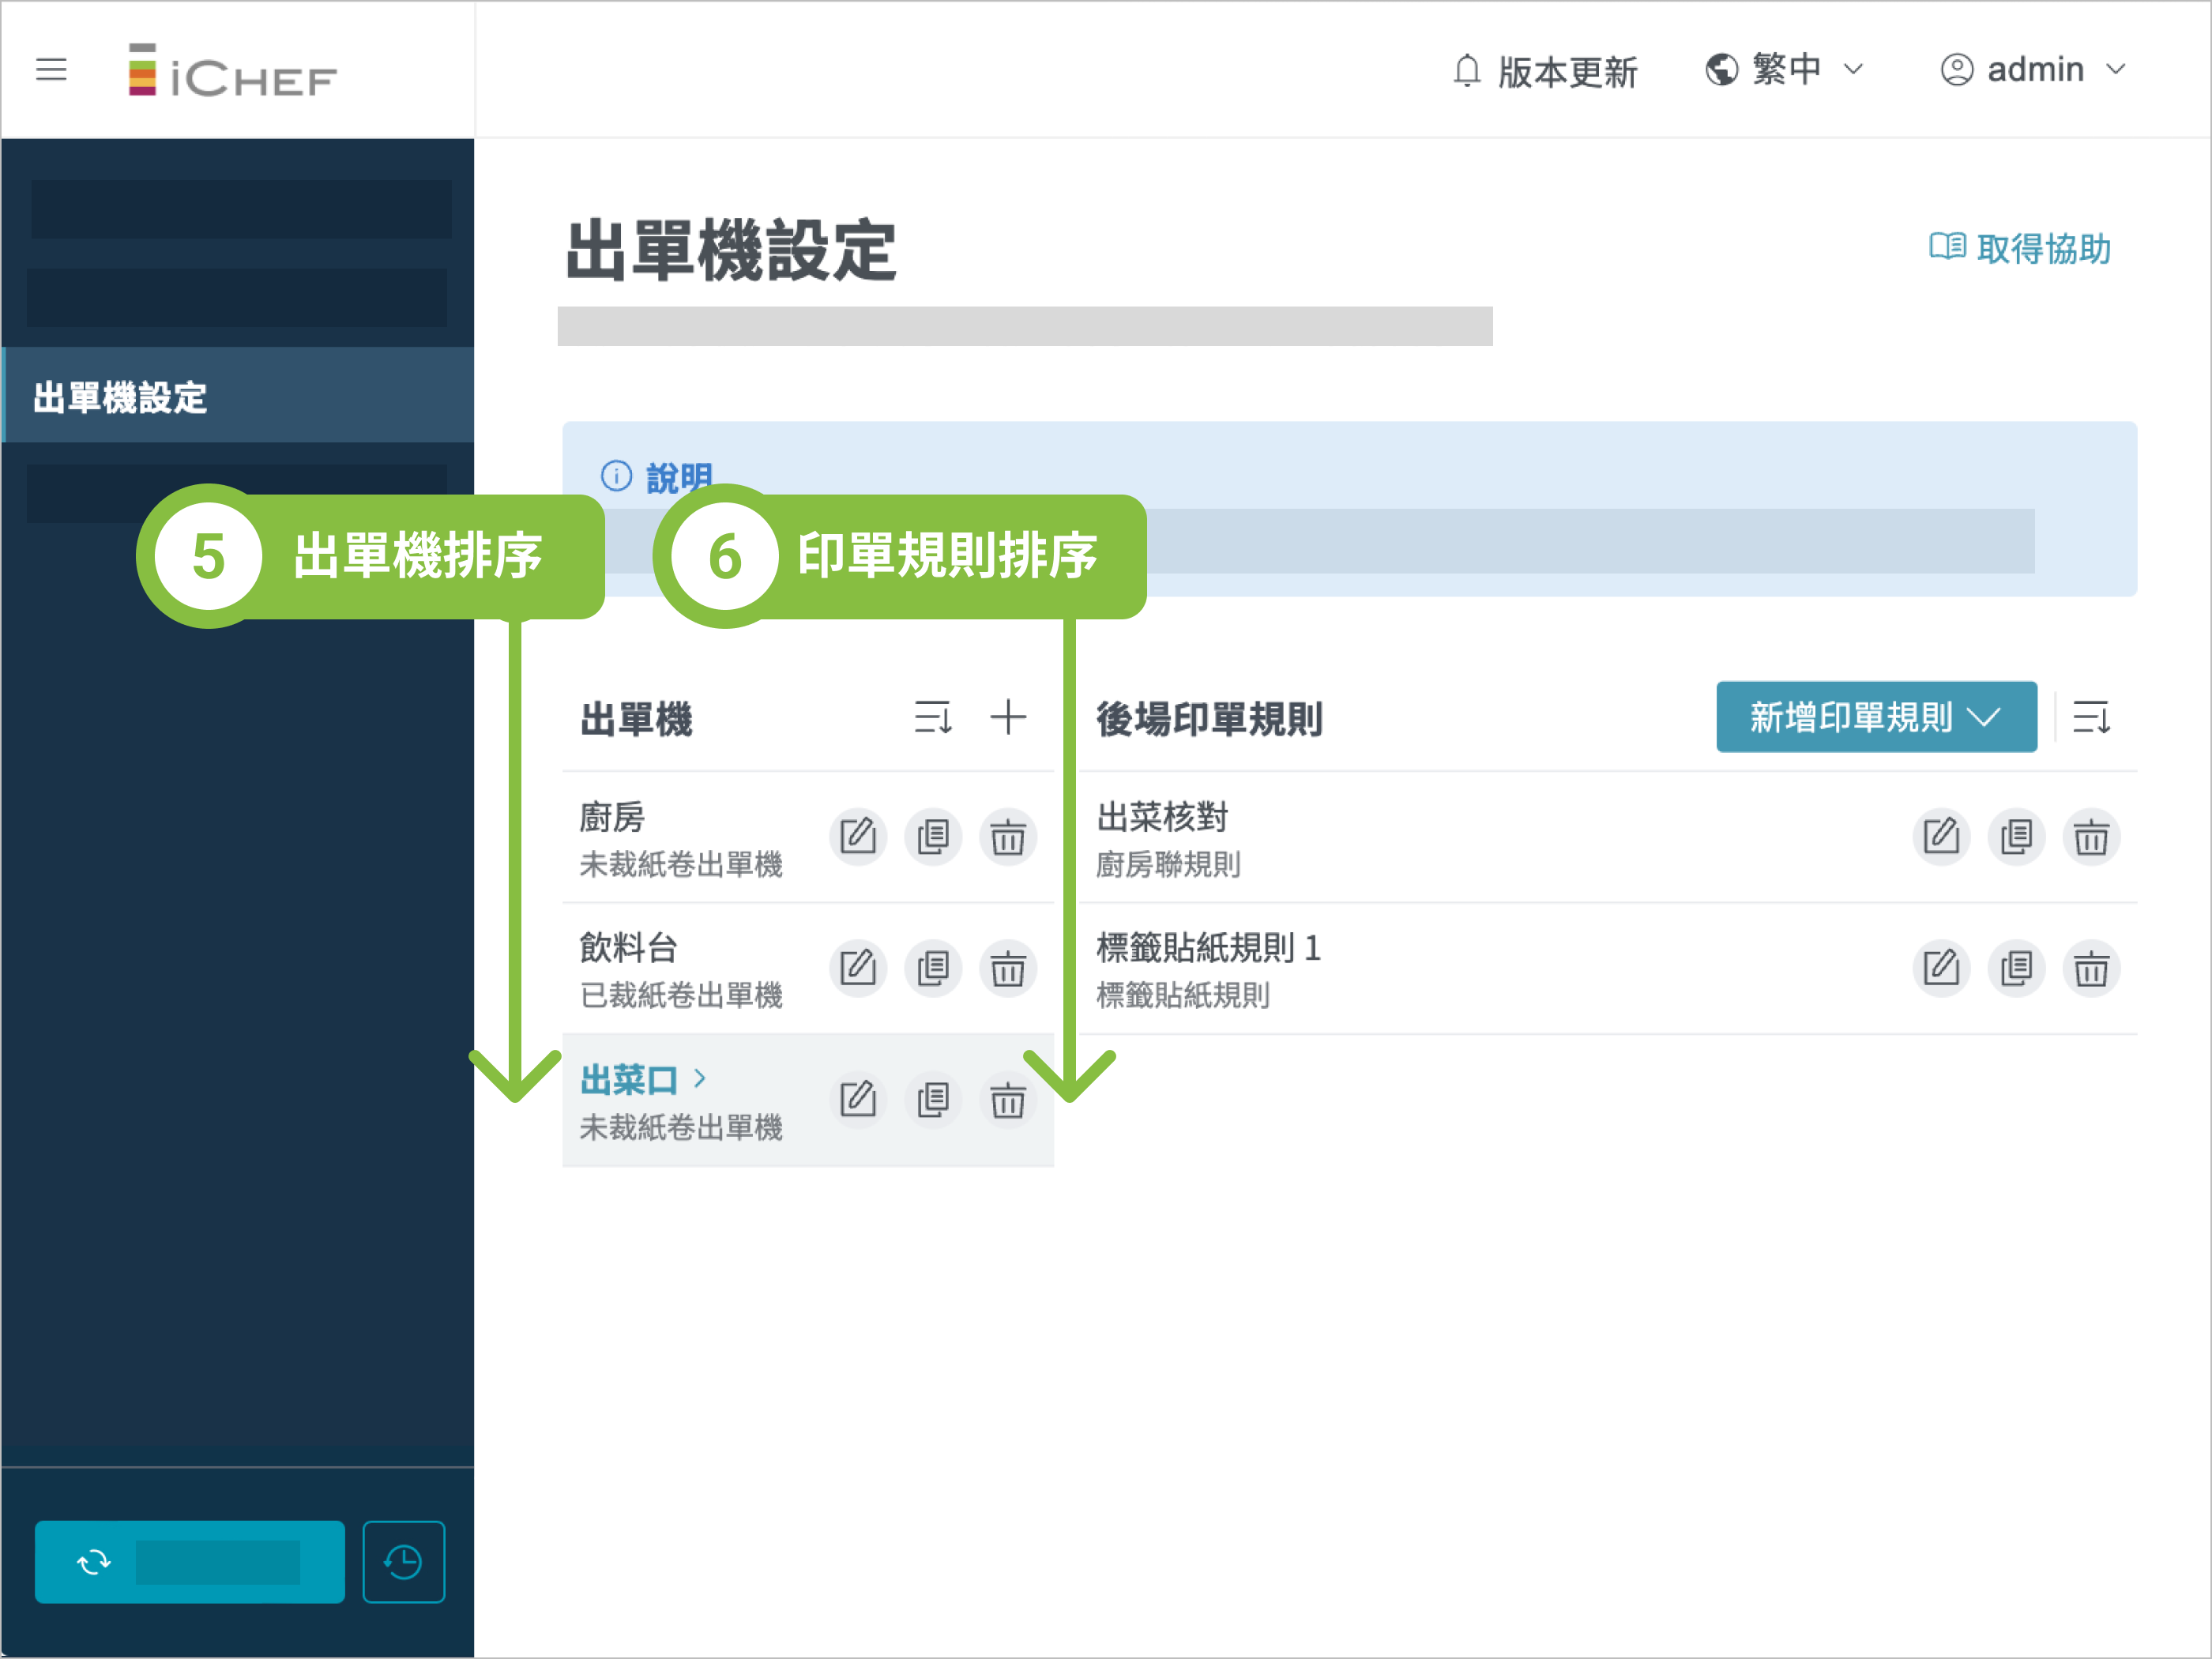Image resolution: width=2212 pixels, height=1659 pixels.
Task: Delete the 出菜核對 rule
Action: (2091, 837)
